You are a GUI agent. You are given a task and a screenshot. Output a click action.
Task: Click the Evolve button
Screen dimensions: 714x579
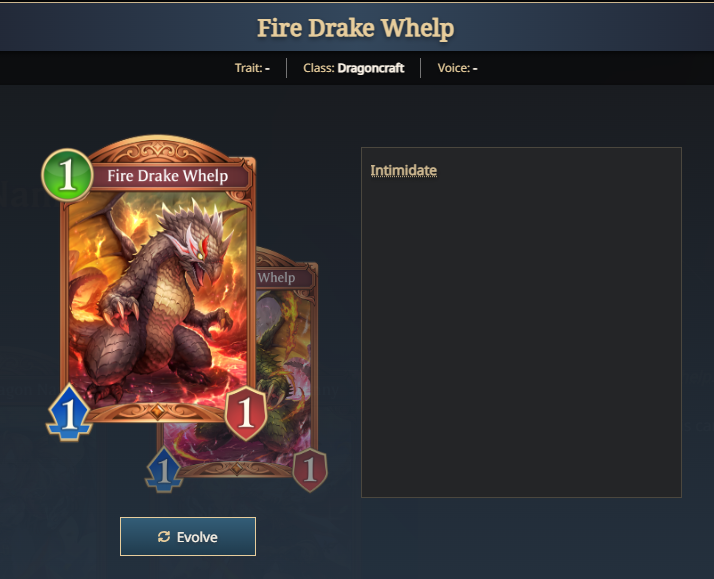(x=188, y=537)
